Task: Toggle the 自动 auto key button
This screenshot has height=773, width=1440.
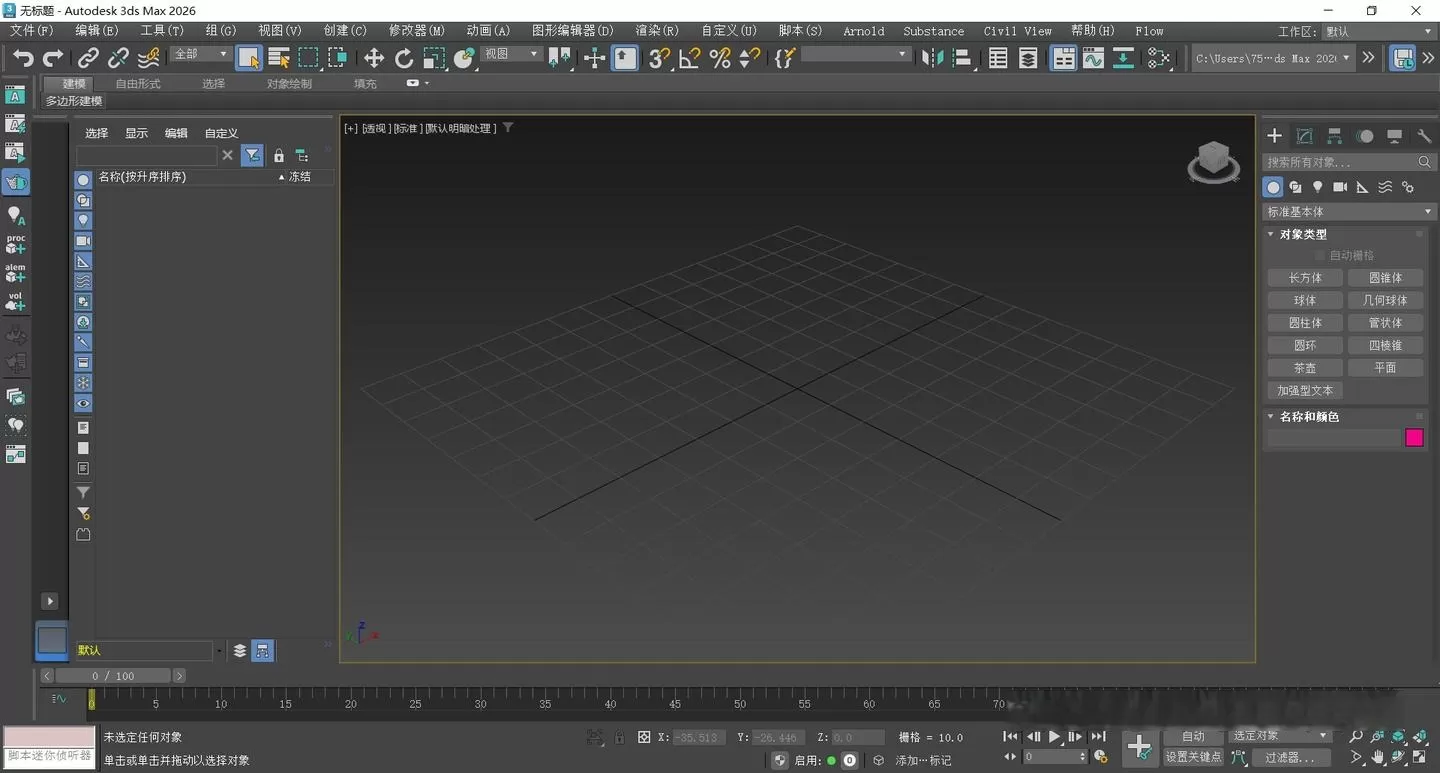Action: [x=1193, y=736]
